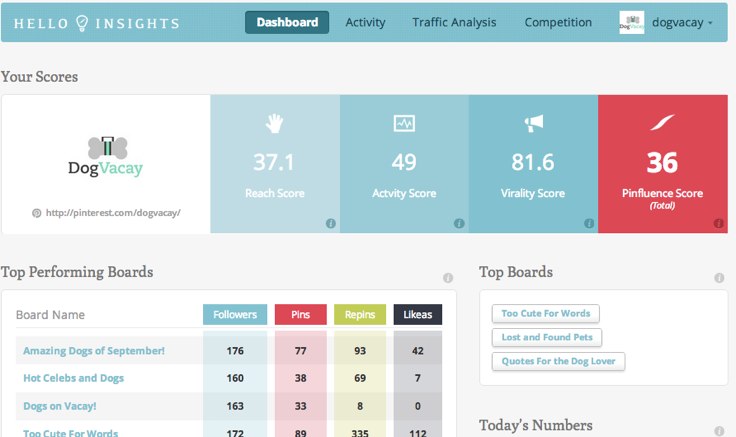Select Quotes For the Dog Lover button

[x=558, y=361]
